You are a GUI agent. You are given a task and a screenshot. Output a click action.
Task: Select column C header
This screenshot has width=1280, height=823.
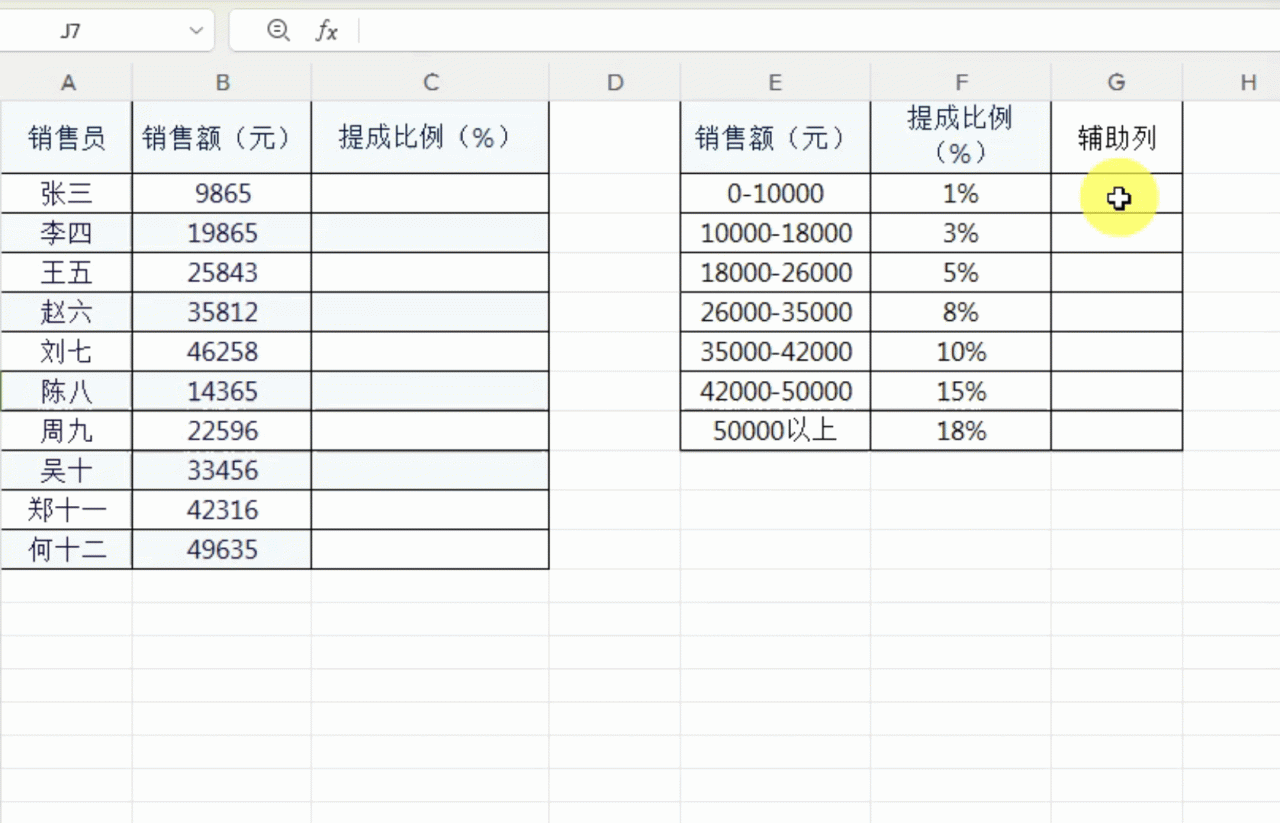430,82
